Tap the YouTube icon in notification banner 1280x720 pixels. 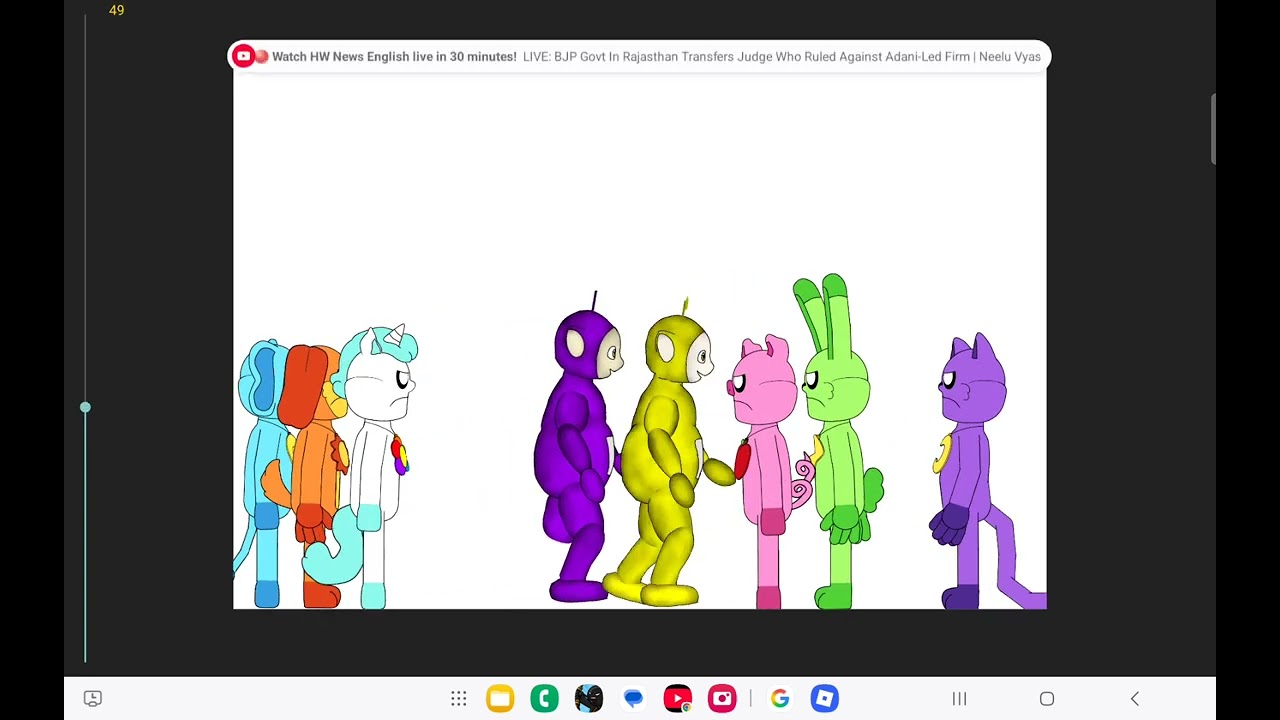(243, 56)
